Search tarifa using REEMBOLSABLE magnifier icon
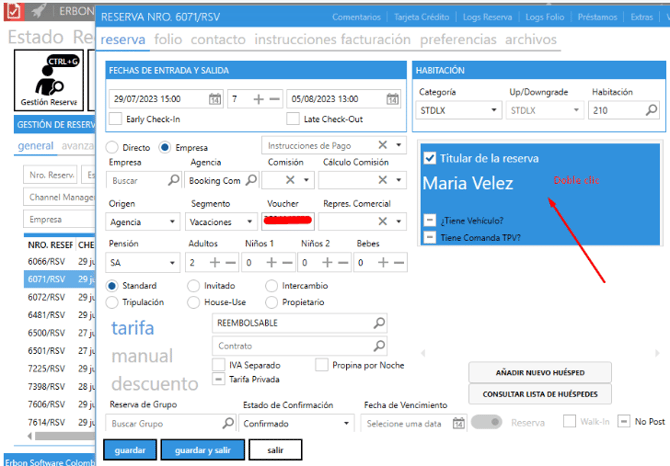This screenshot has height=466, width=670. pyautogui.click(x=379, y=324)
